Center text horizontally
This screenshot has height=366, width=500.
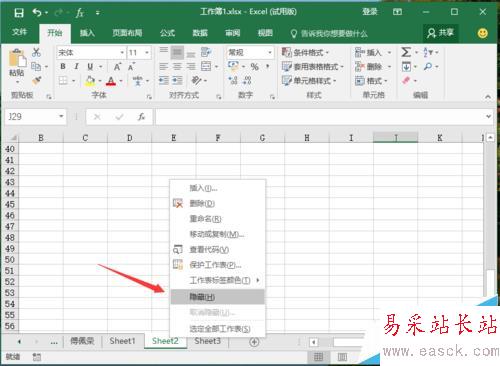click(x=177, y=66)
